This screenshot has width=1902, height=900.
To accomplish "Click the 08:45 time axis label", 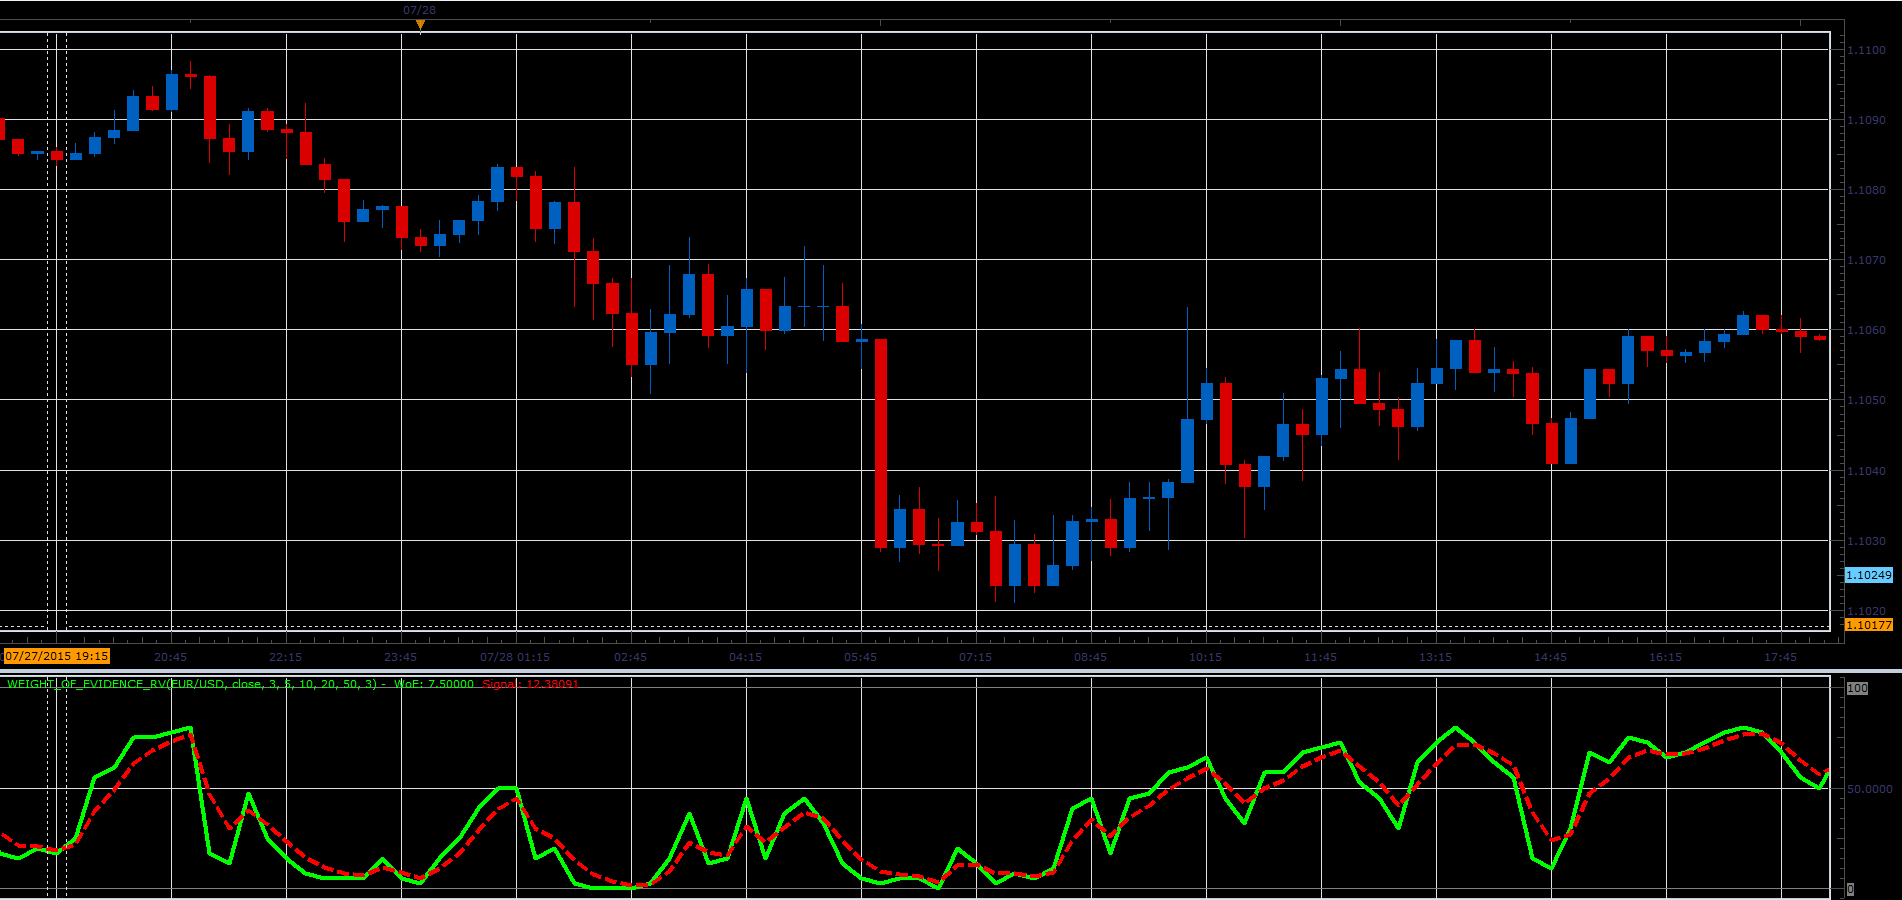I will click(x=1090, y=657).
